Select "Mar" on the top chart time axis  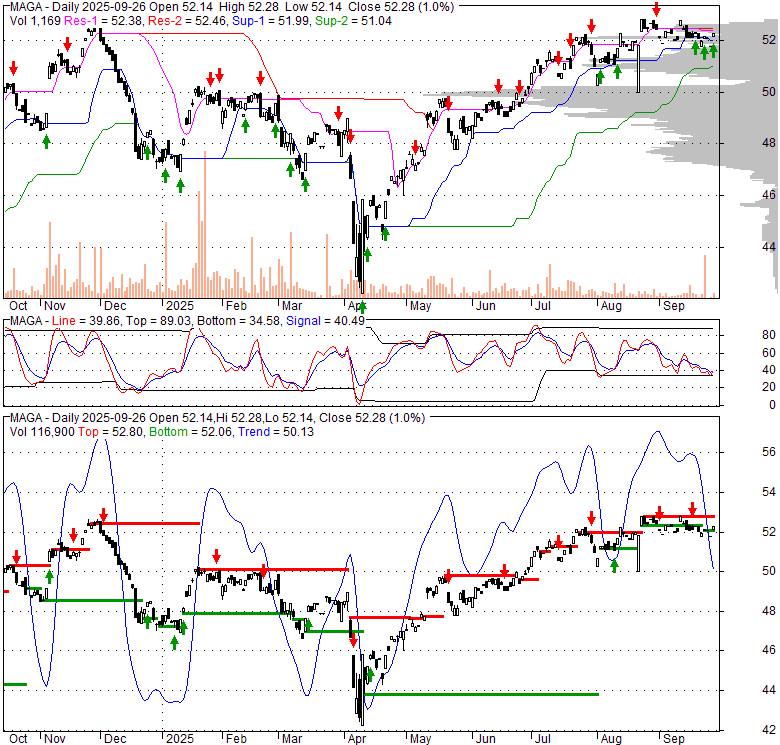click(x=292, y=306)
